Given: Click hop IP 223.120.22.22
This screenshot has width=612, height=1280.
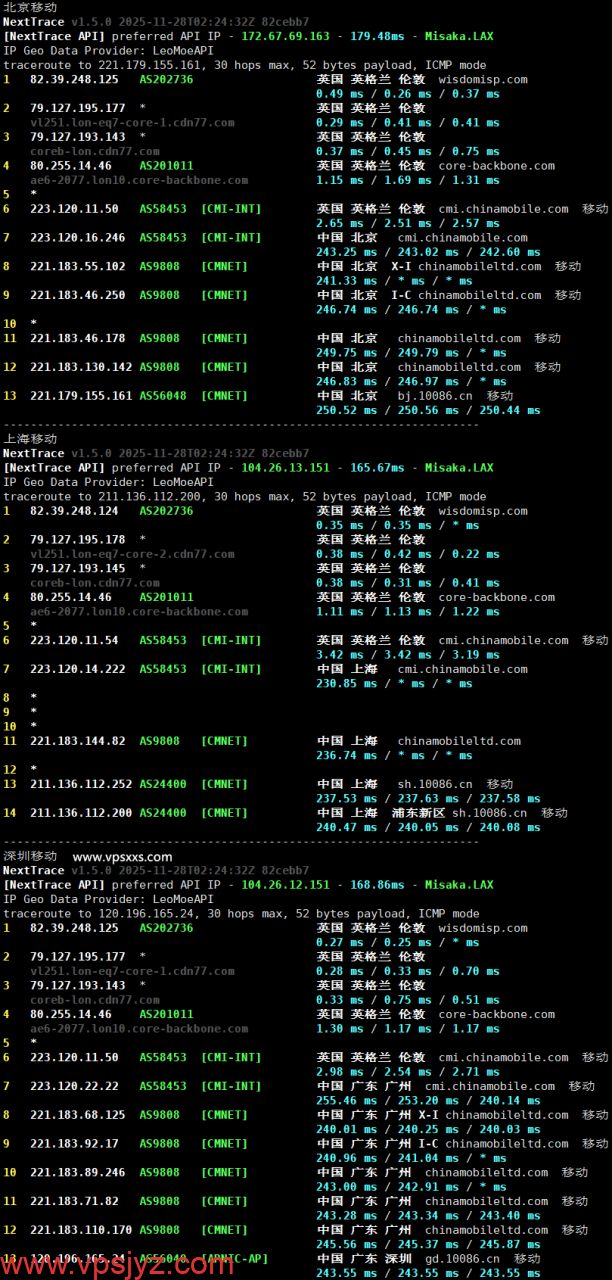Looking at the screenshot, I should point(74,1087).
